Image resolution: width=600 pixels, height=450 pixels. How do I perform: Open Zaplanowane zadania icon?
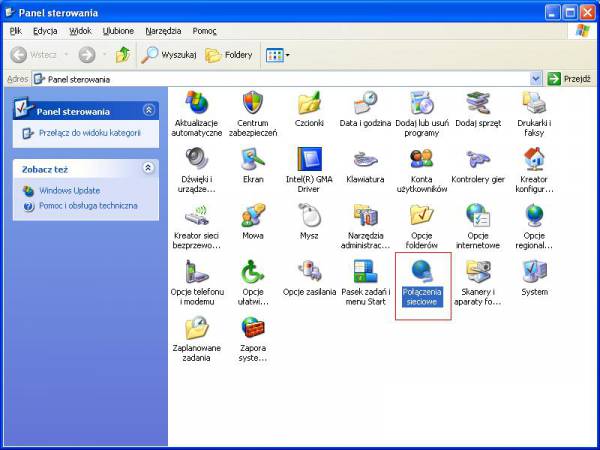tap(197, 328)
